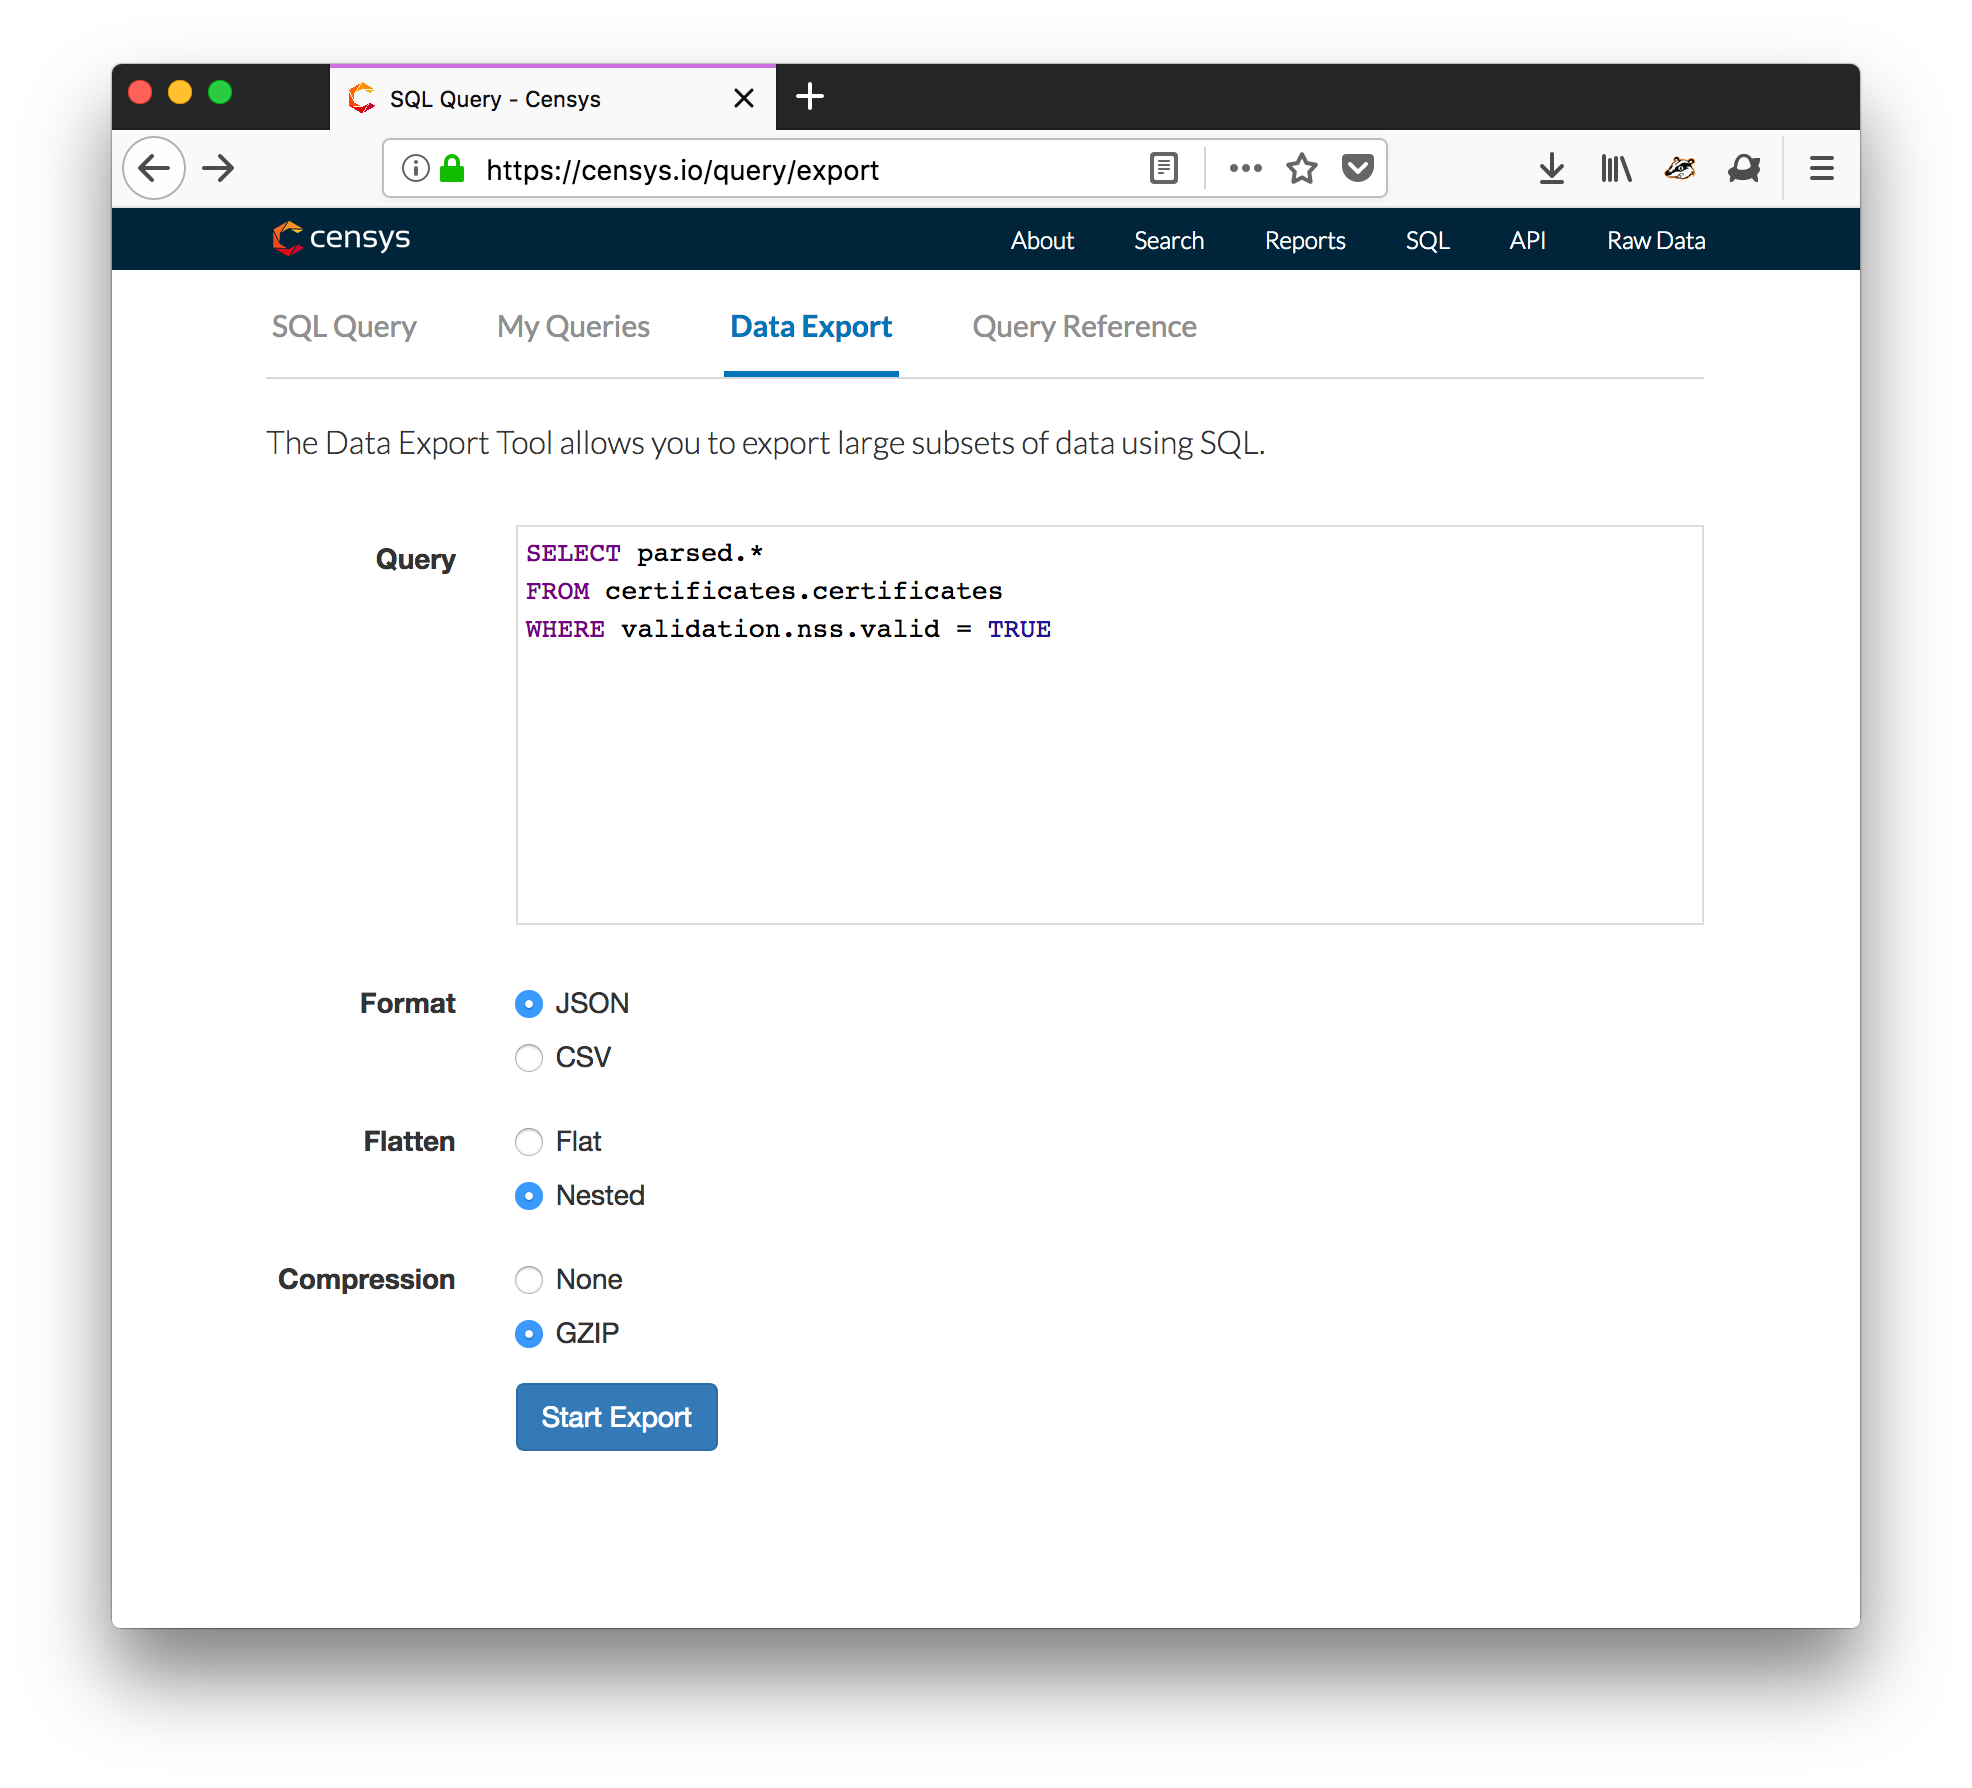Click the Start Export button
Image resolution: width=1972 pixels, height=1788 pixels.
pyautogui.click(x=615, y=1415)
